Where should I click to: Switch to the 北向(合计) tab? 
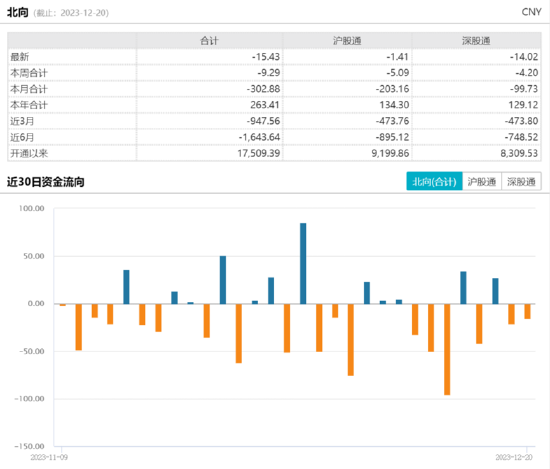434,181
